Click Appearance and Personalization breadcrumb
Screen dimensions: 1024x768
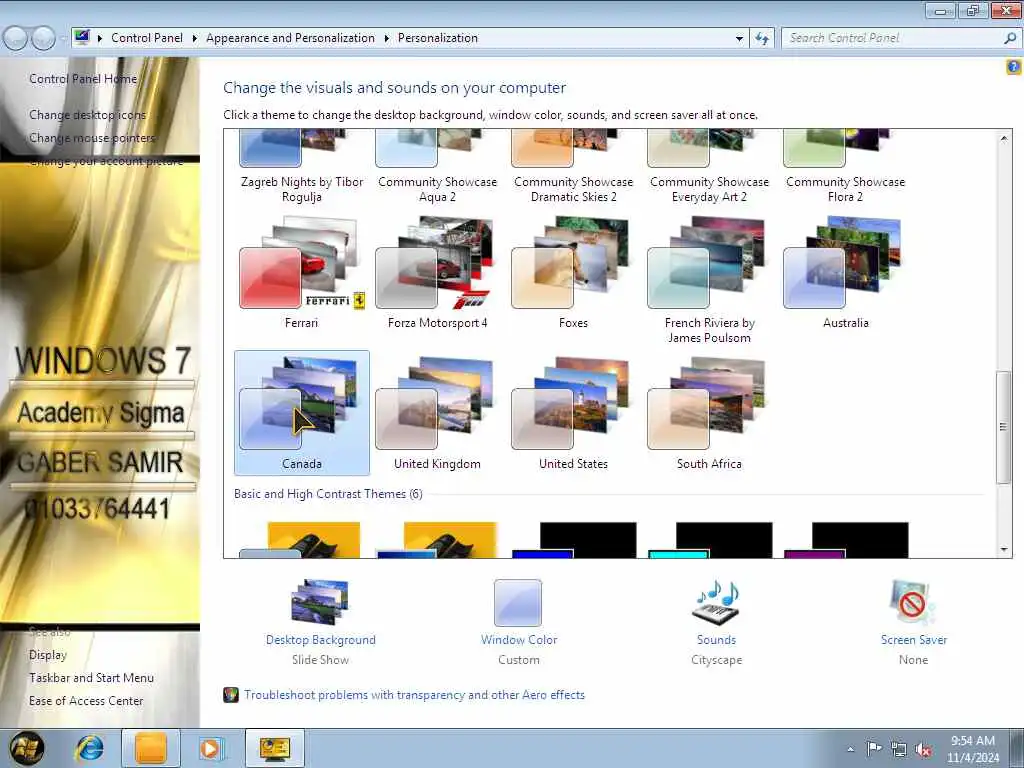click(x=290, y=38)
